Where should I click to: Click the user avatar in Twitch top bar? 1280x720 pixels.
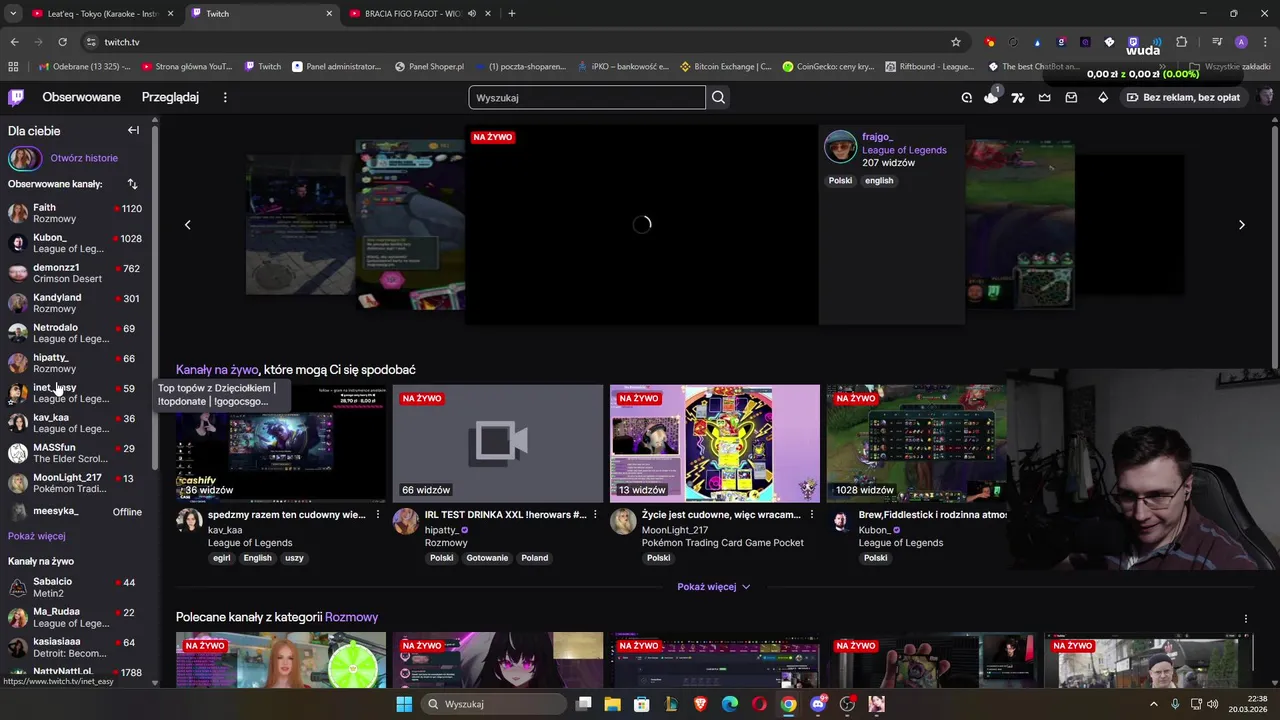(1265, 97)
